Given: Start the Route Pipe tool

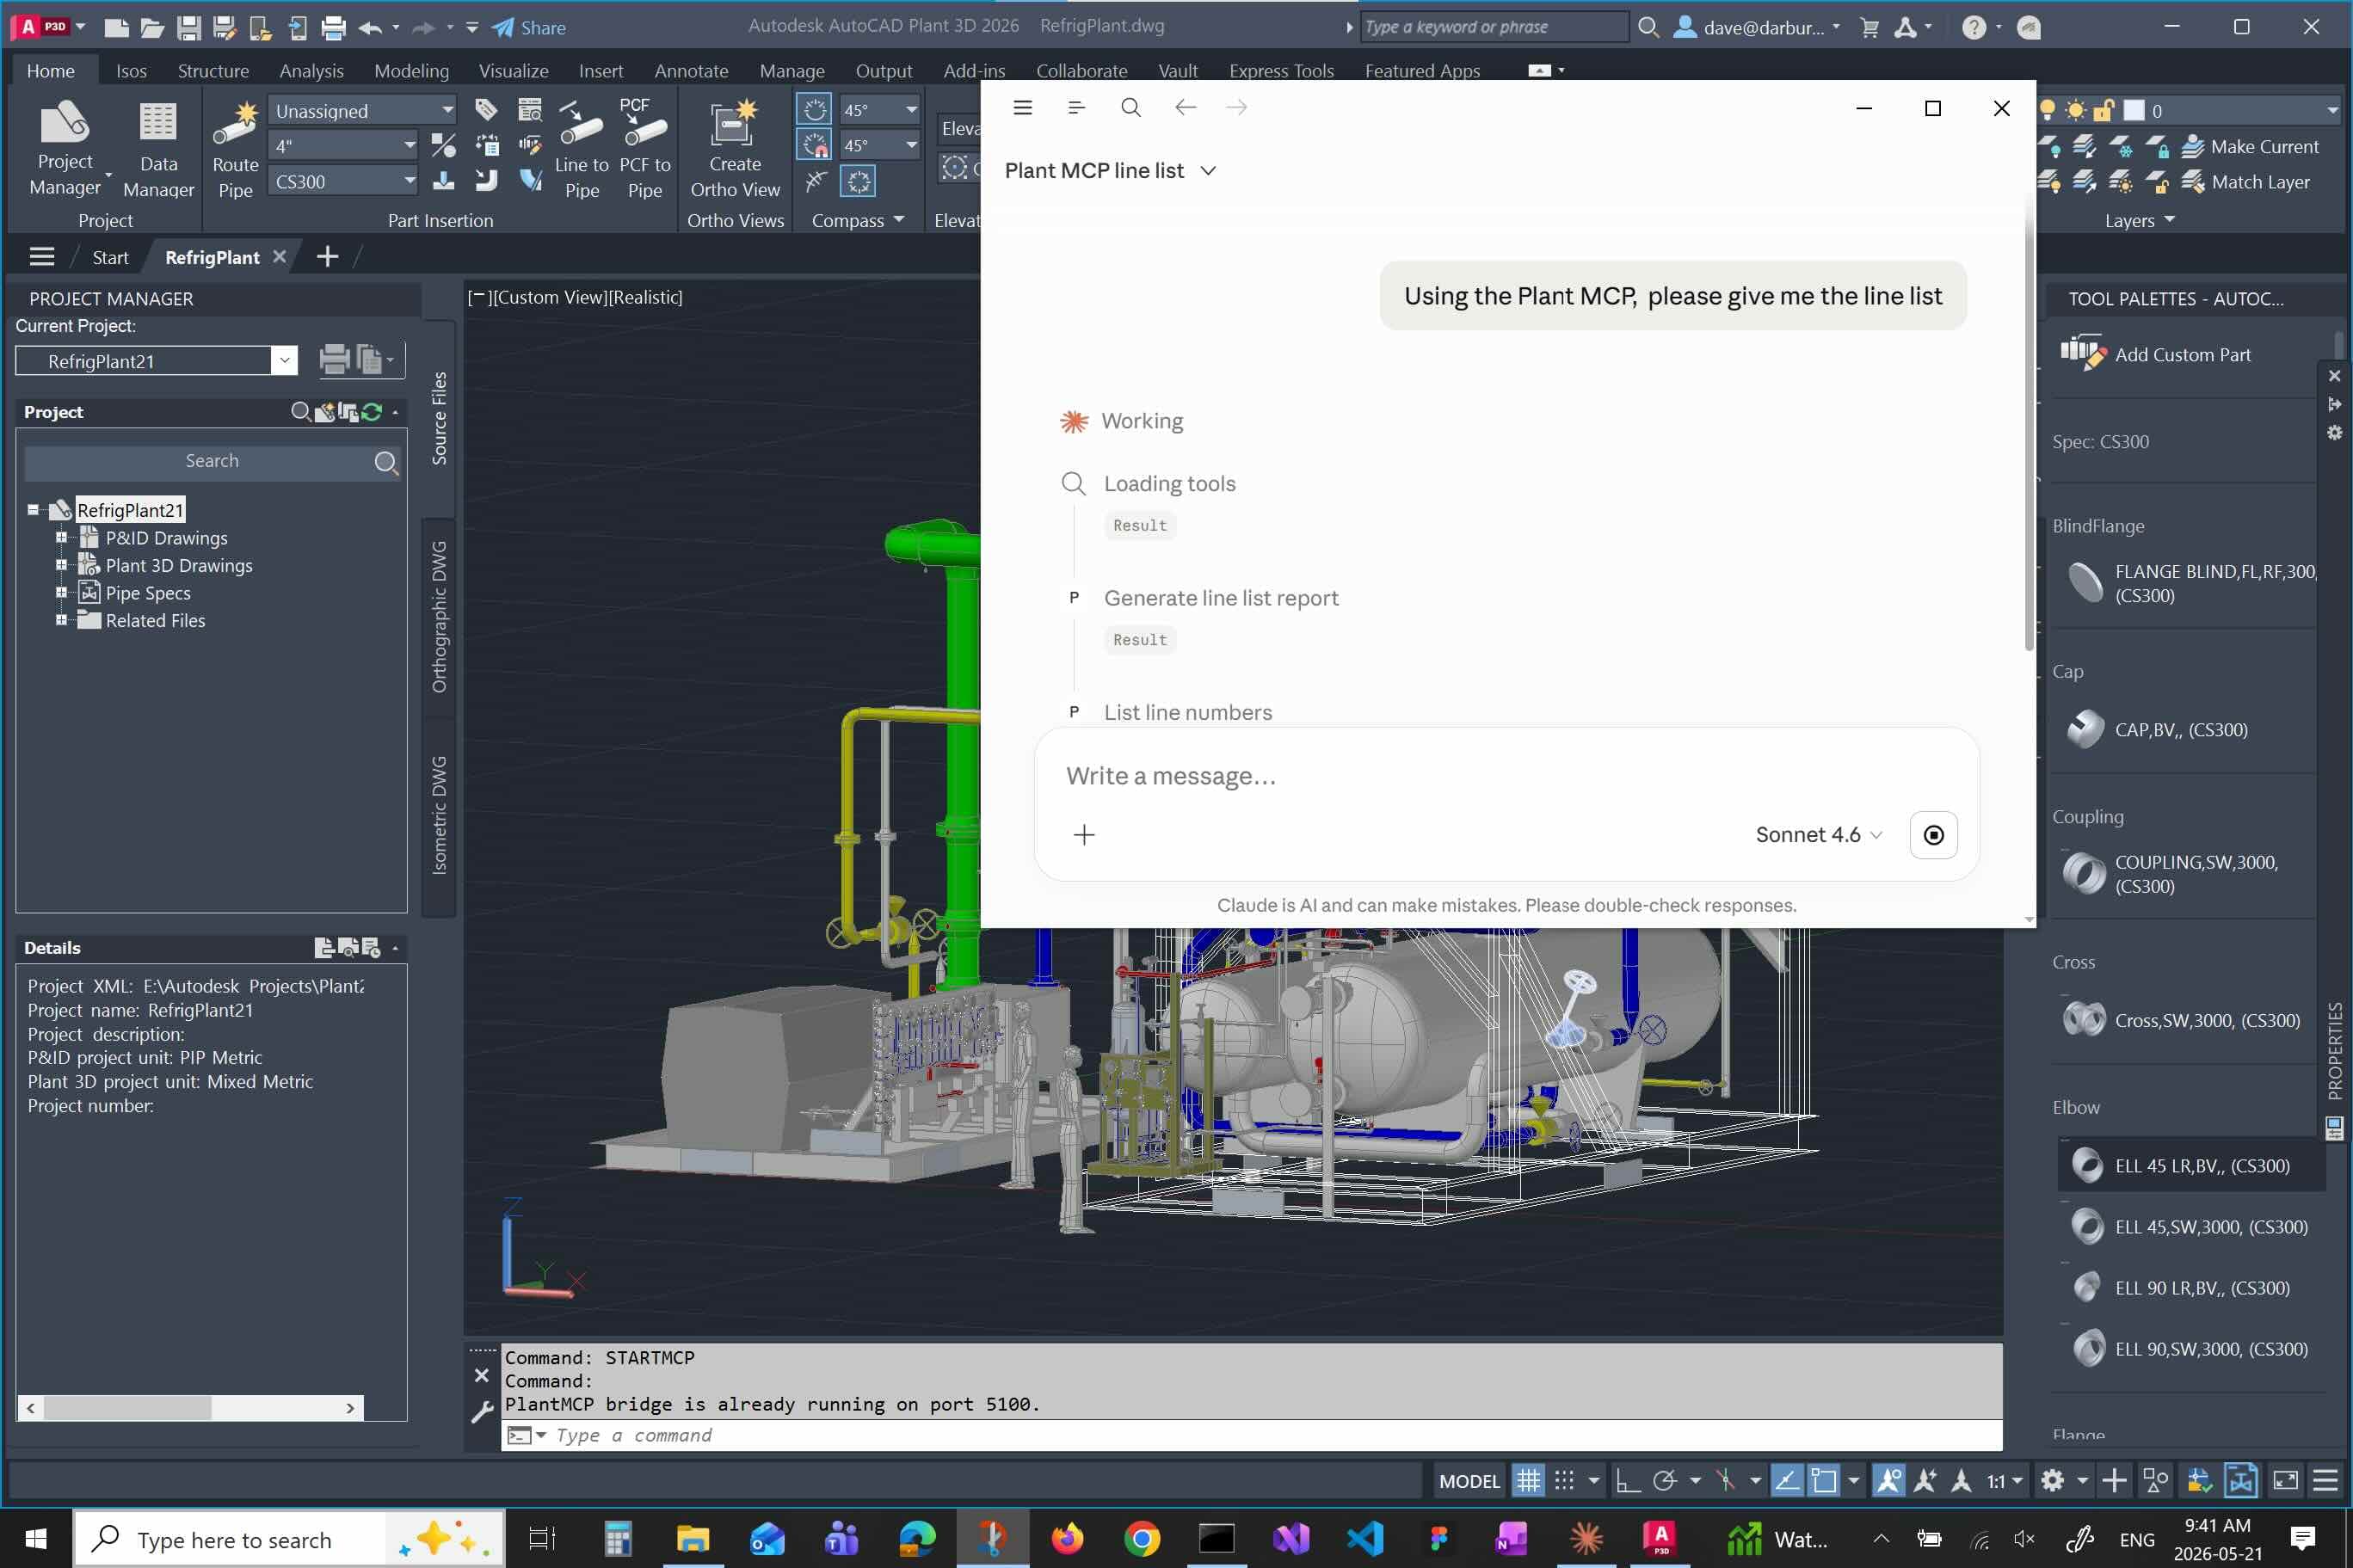Looking at the screenshot, I should pyautogui.click(x=235, y=148).
